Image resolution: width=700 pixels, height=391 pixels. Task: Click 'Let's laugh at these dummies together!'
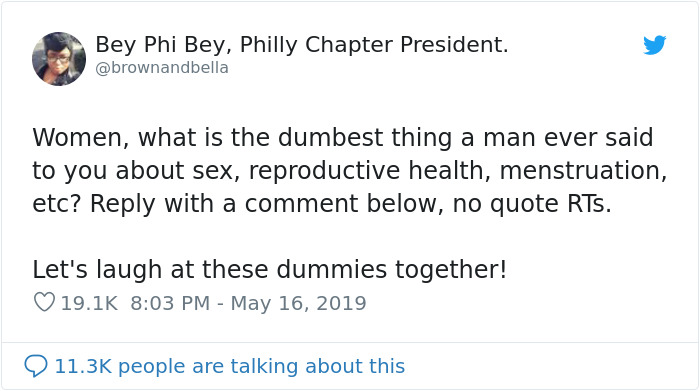click(270, 270)
